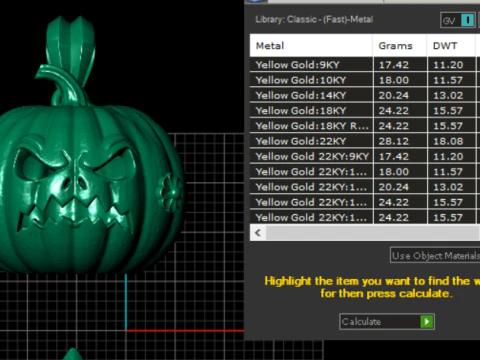Viewport: 480px width, 360px height.
Task: Click the Calculate button
Action: [x=387, y=322]
